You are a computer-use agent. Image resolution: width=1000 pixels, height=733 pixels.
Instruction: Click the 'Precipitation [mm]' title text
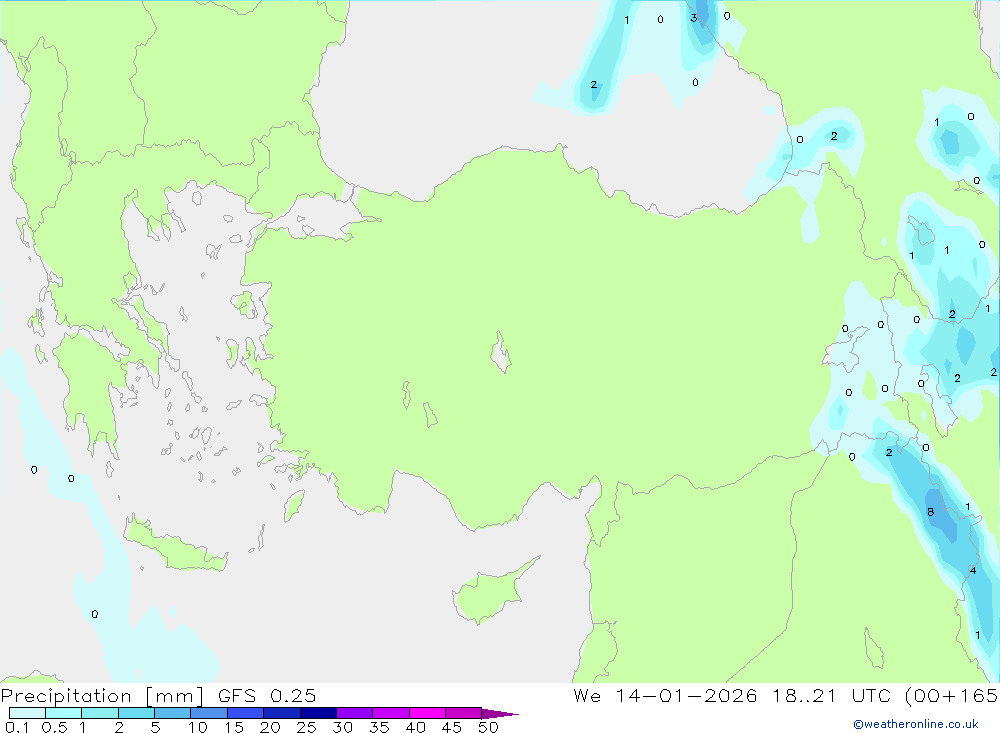click(x=103, y=696)
